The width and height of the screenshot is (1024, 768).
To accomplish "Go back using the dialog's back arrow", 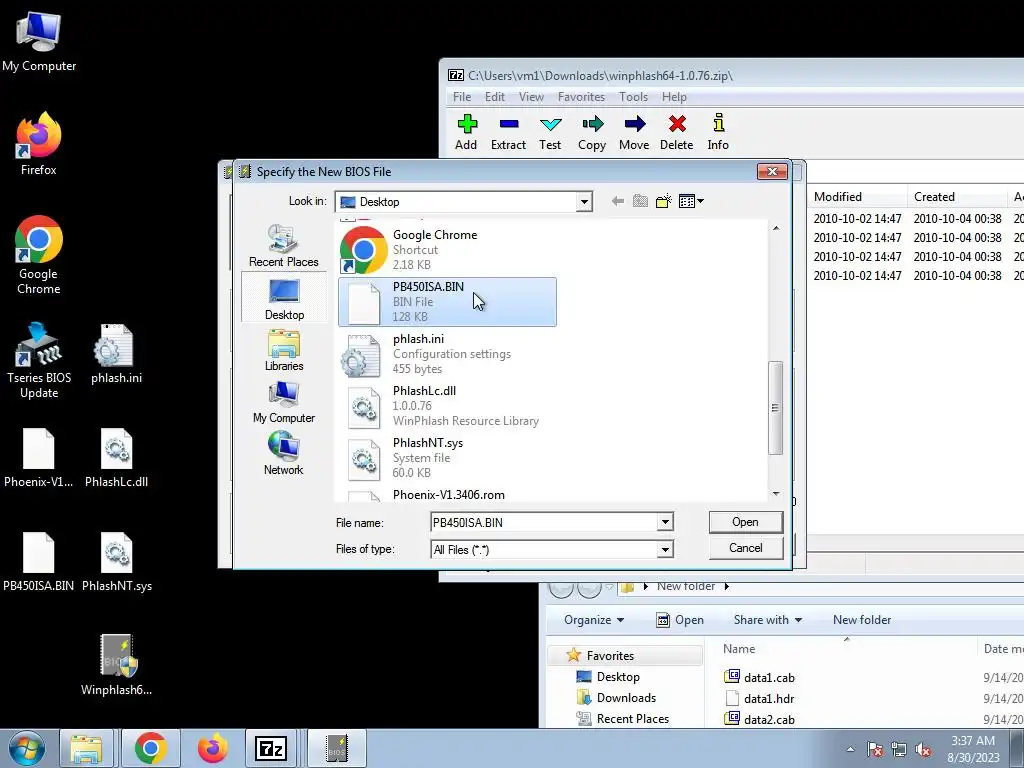I will pos(617,201).
